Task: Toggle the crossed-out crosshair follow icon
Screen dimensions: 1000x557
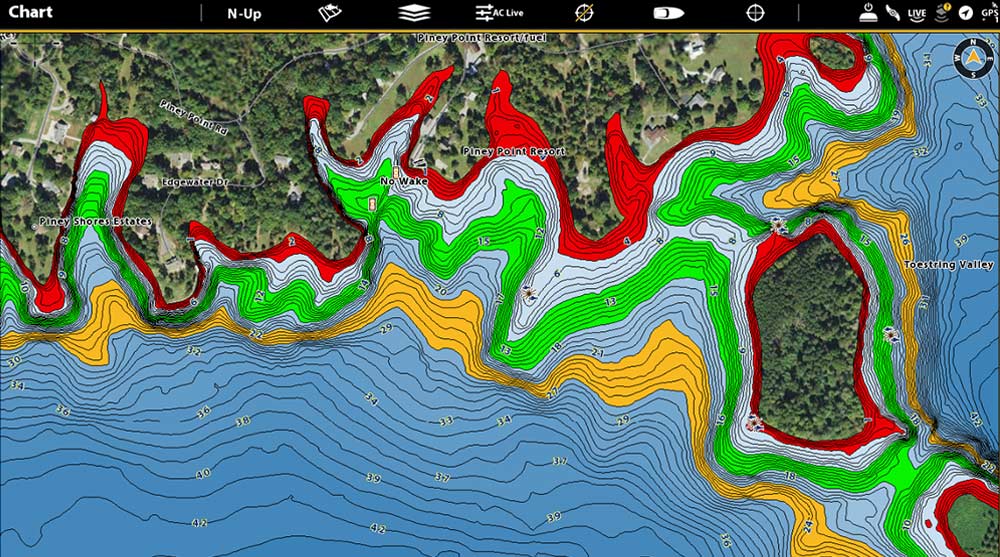Action: pyautogui.click(x=584, y=13)
